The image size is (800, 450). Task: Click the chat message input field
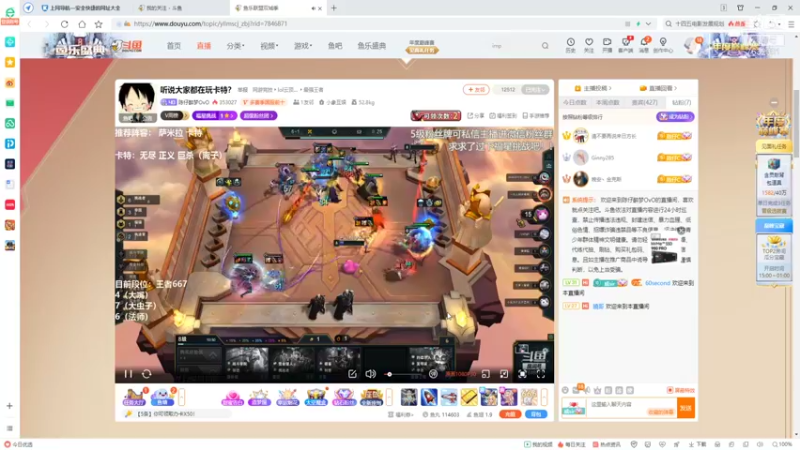[x=631, y=407]
